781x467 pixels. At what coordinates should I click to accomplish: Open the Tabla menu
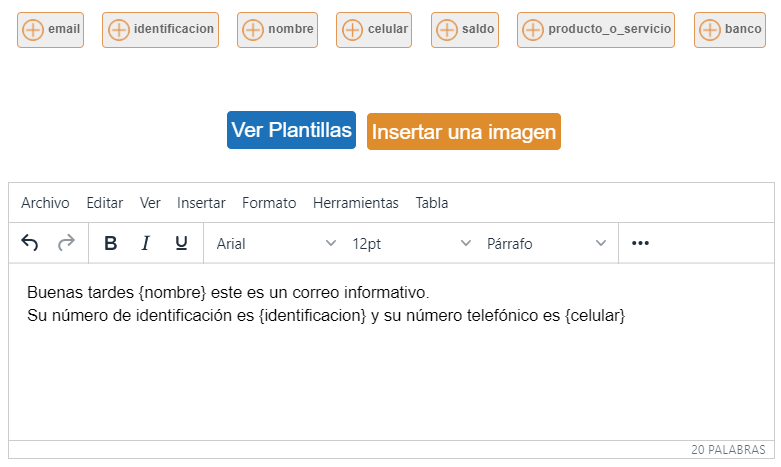click(x=432, y=203)
